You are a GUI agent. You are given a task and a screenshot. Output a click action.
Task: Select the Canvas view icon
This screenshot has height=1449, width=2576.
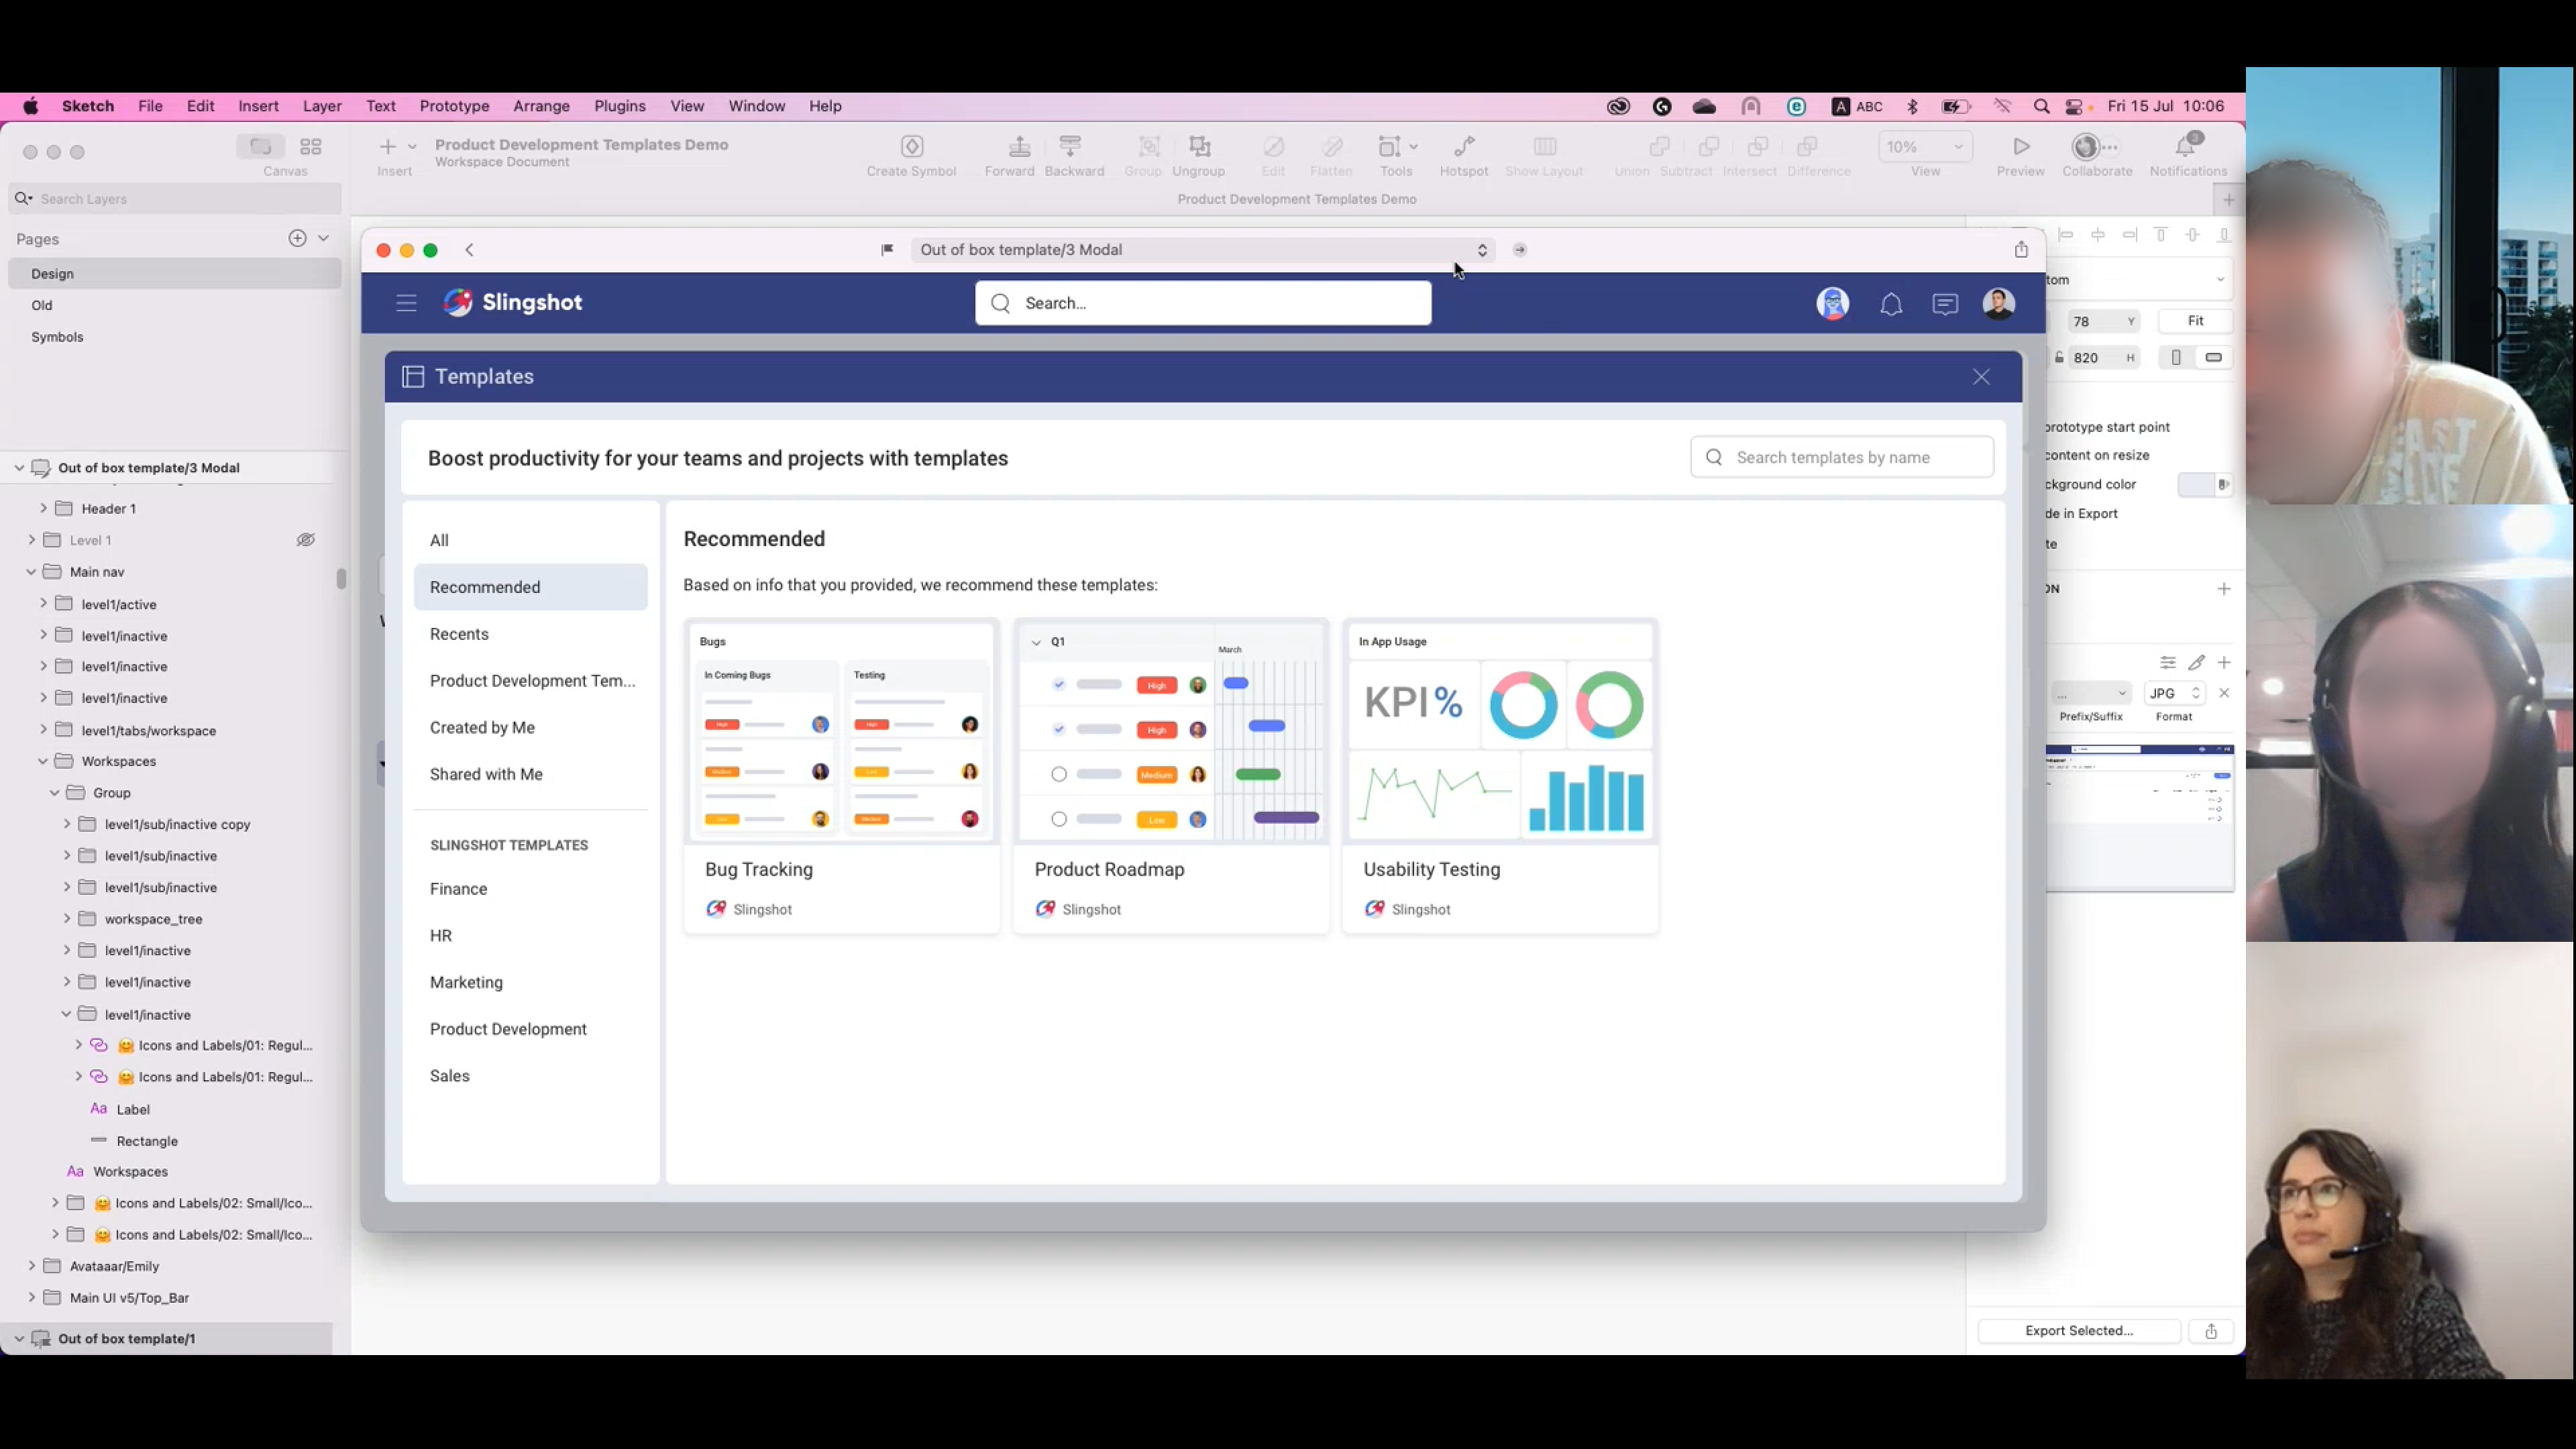tap(261, 147)
